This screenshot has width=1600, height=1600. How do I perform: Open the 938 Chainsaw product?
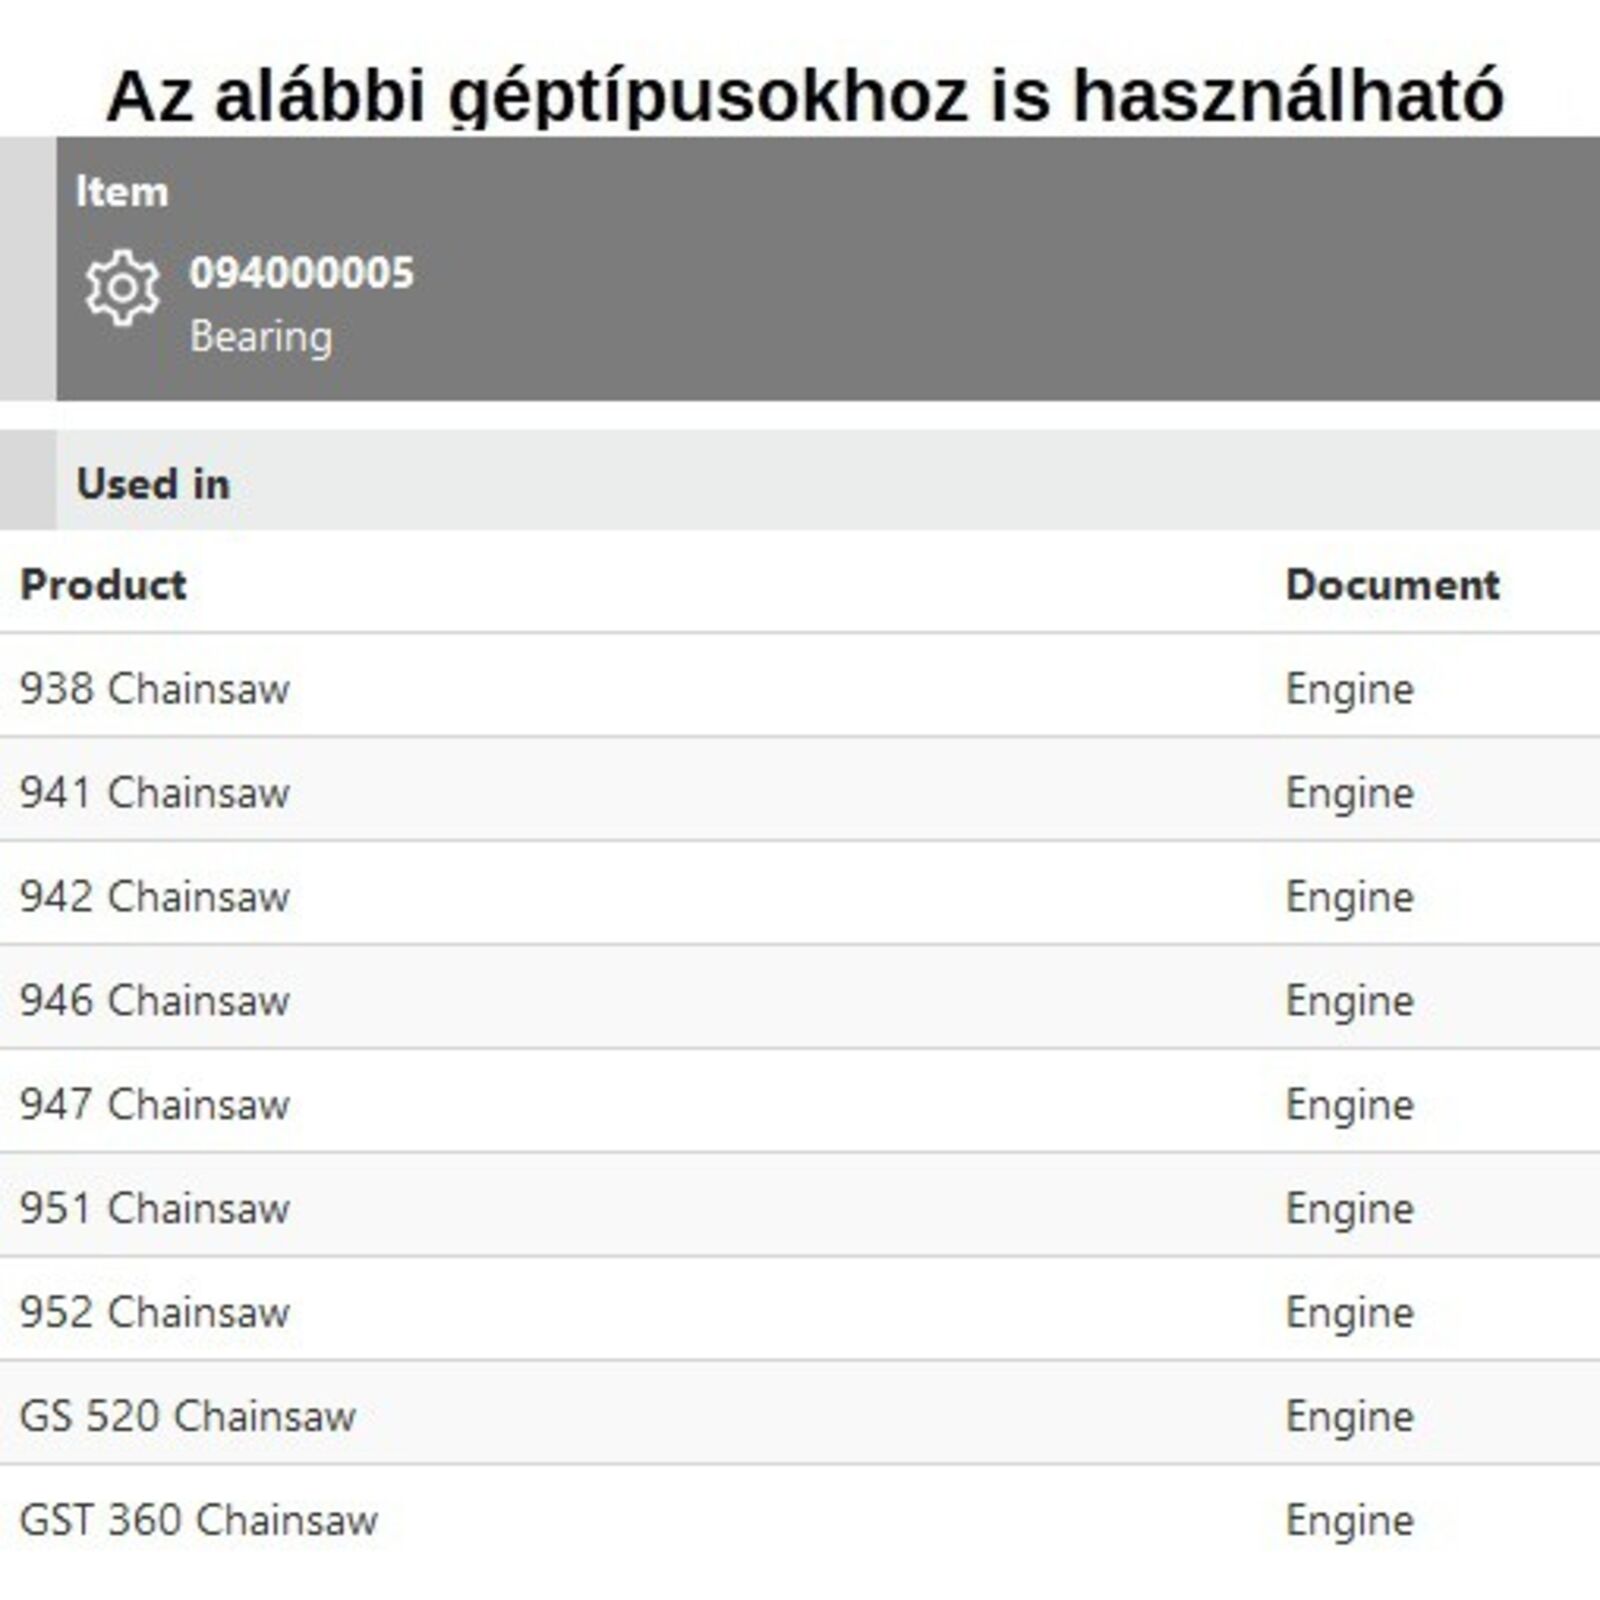click(x=155, y=689)
